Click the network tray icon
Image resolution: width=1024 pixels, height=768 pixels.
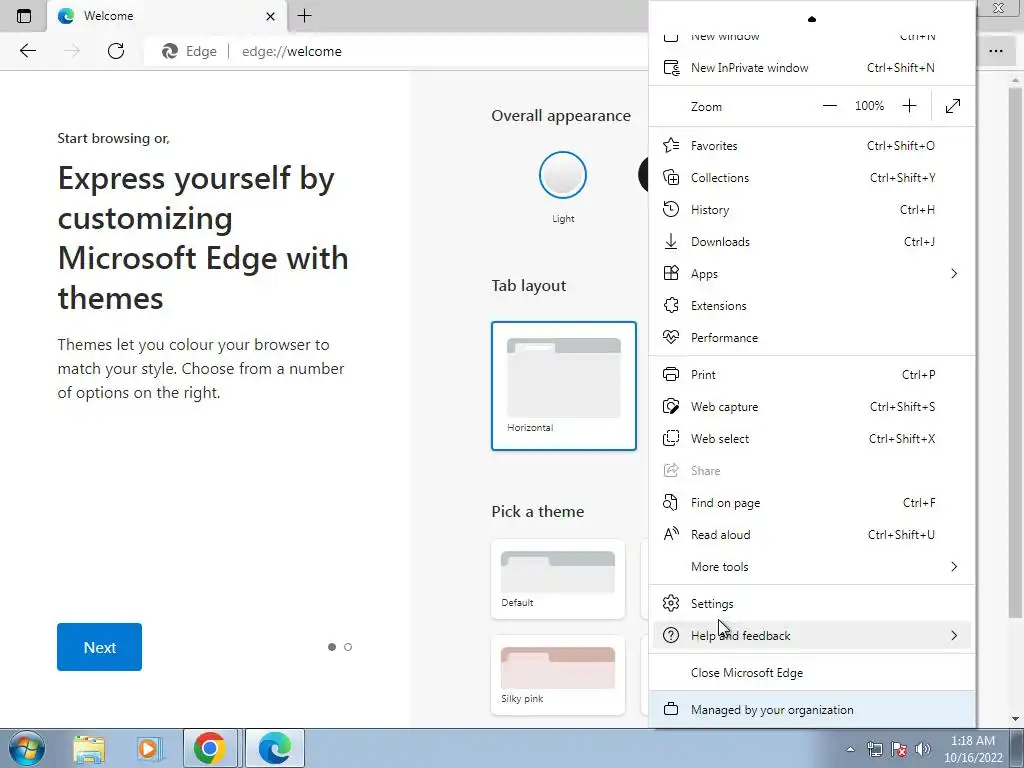click(x=874, y=749)
